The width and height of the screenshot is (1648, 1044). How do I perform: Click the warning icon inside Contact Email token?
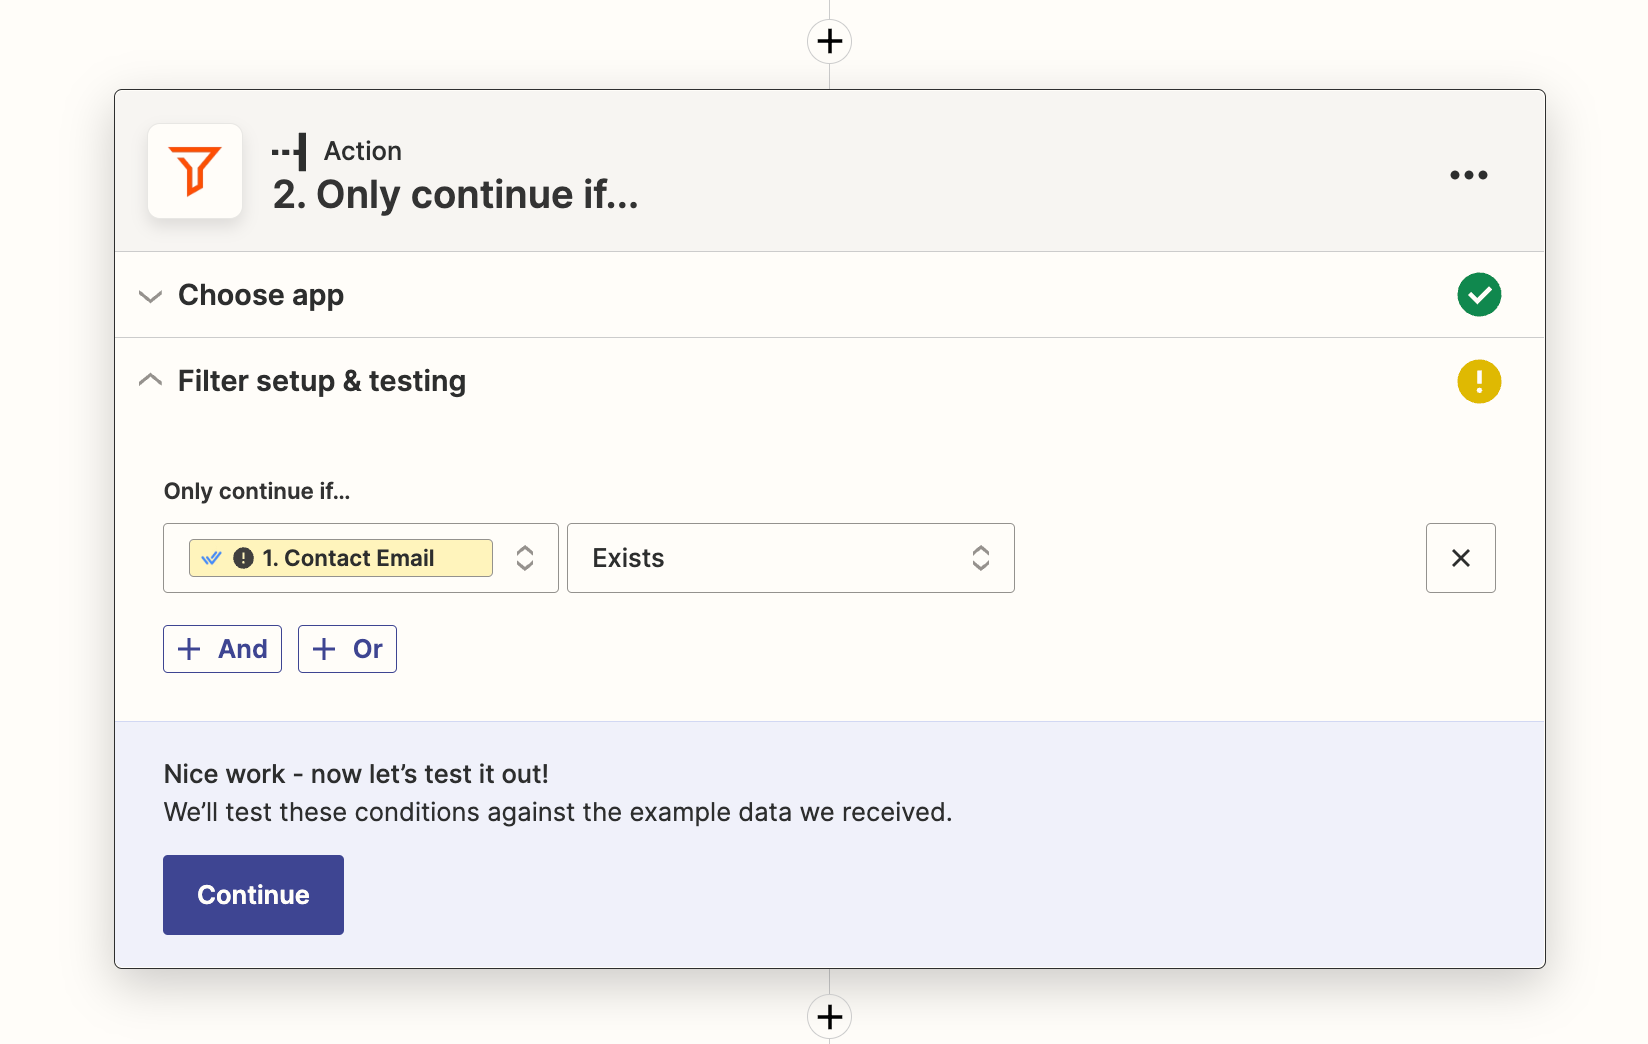click(x=244, y=557)
